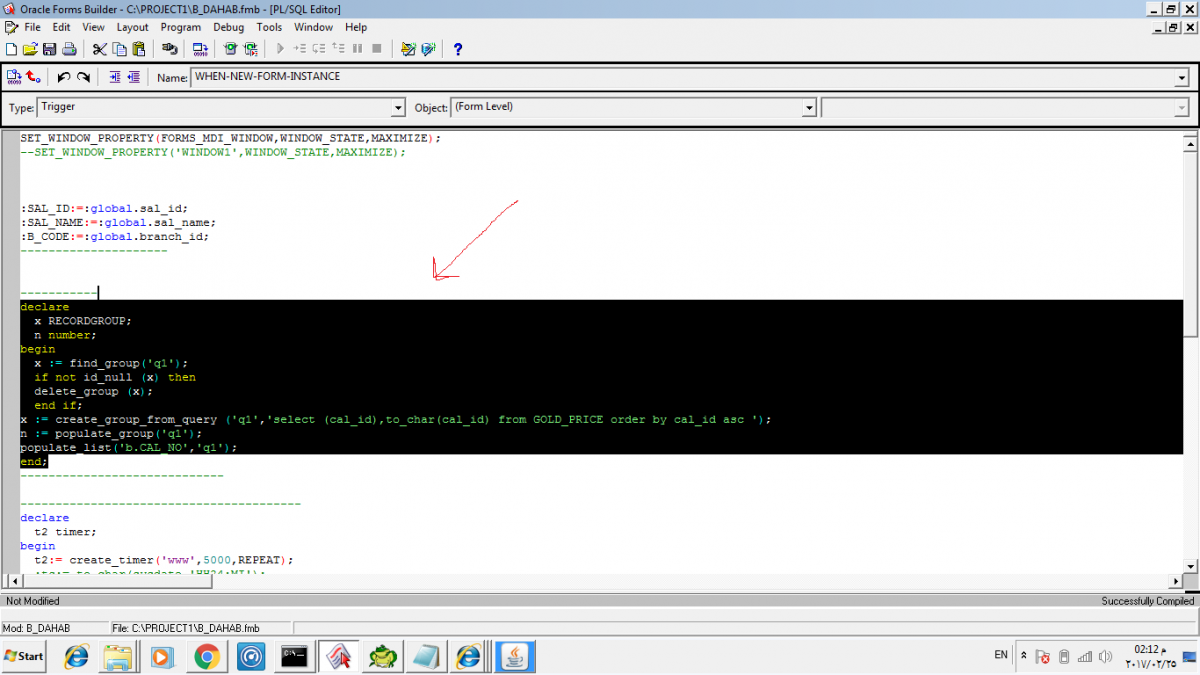The width and height of the screenshot is (1200, 675).
Task: Click the red Revert arrow icon
Action: point(34,77)
